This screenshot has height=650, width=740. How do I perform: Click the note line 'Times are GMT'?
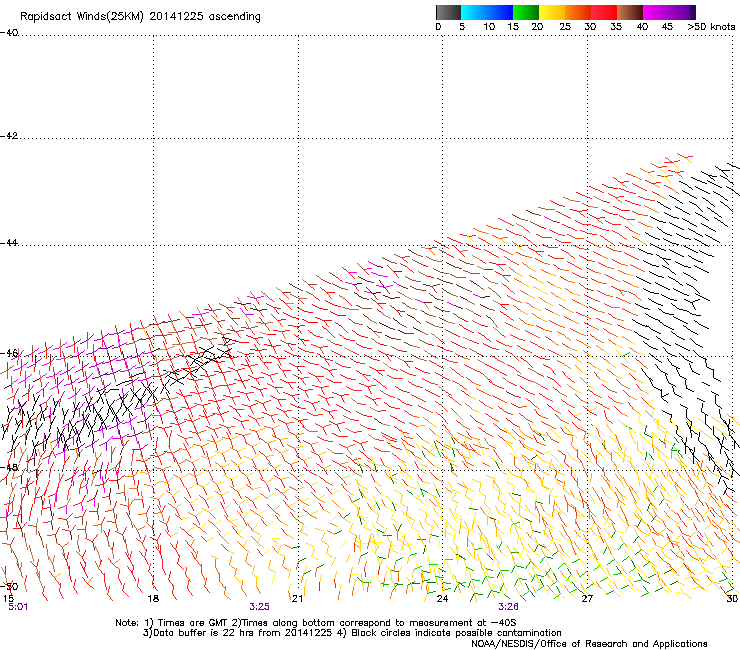(195, 623)
